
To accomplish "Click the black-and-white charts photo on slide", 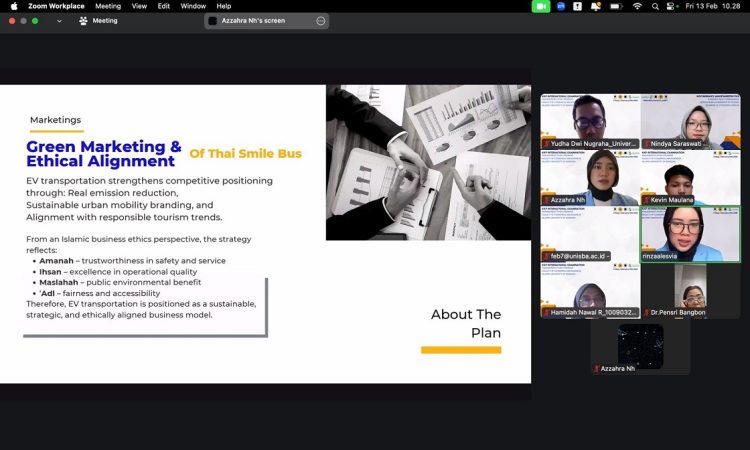I will (x=429, y=163).
